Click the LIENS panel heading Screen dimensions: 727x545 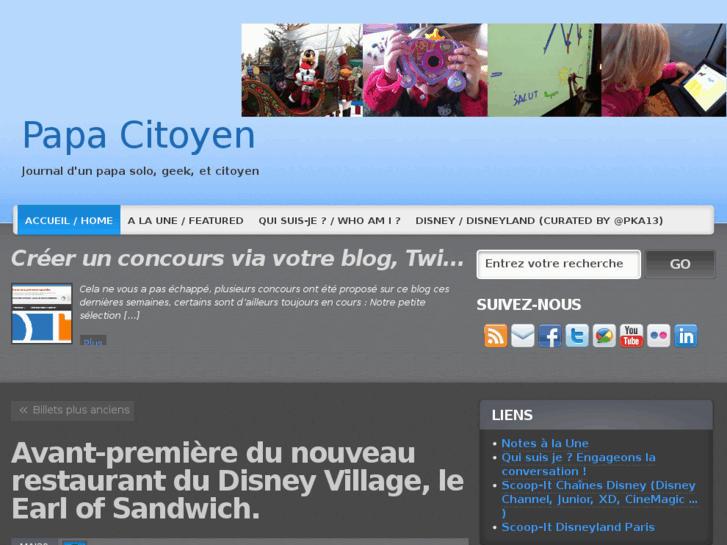point(512,415)
